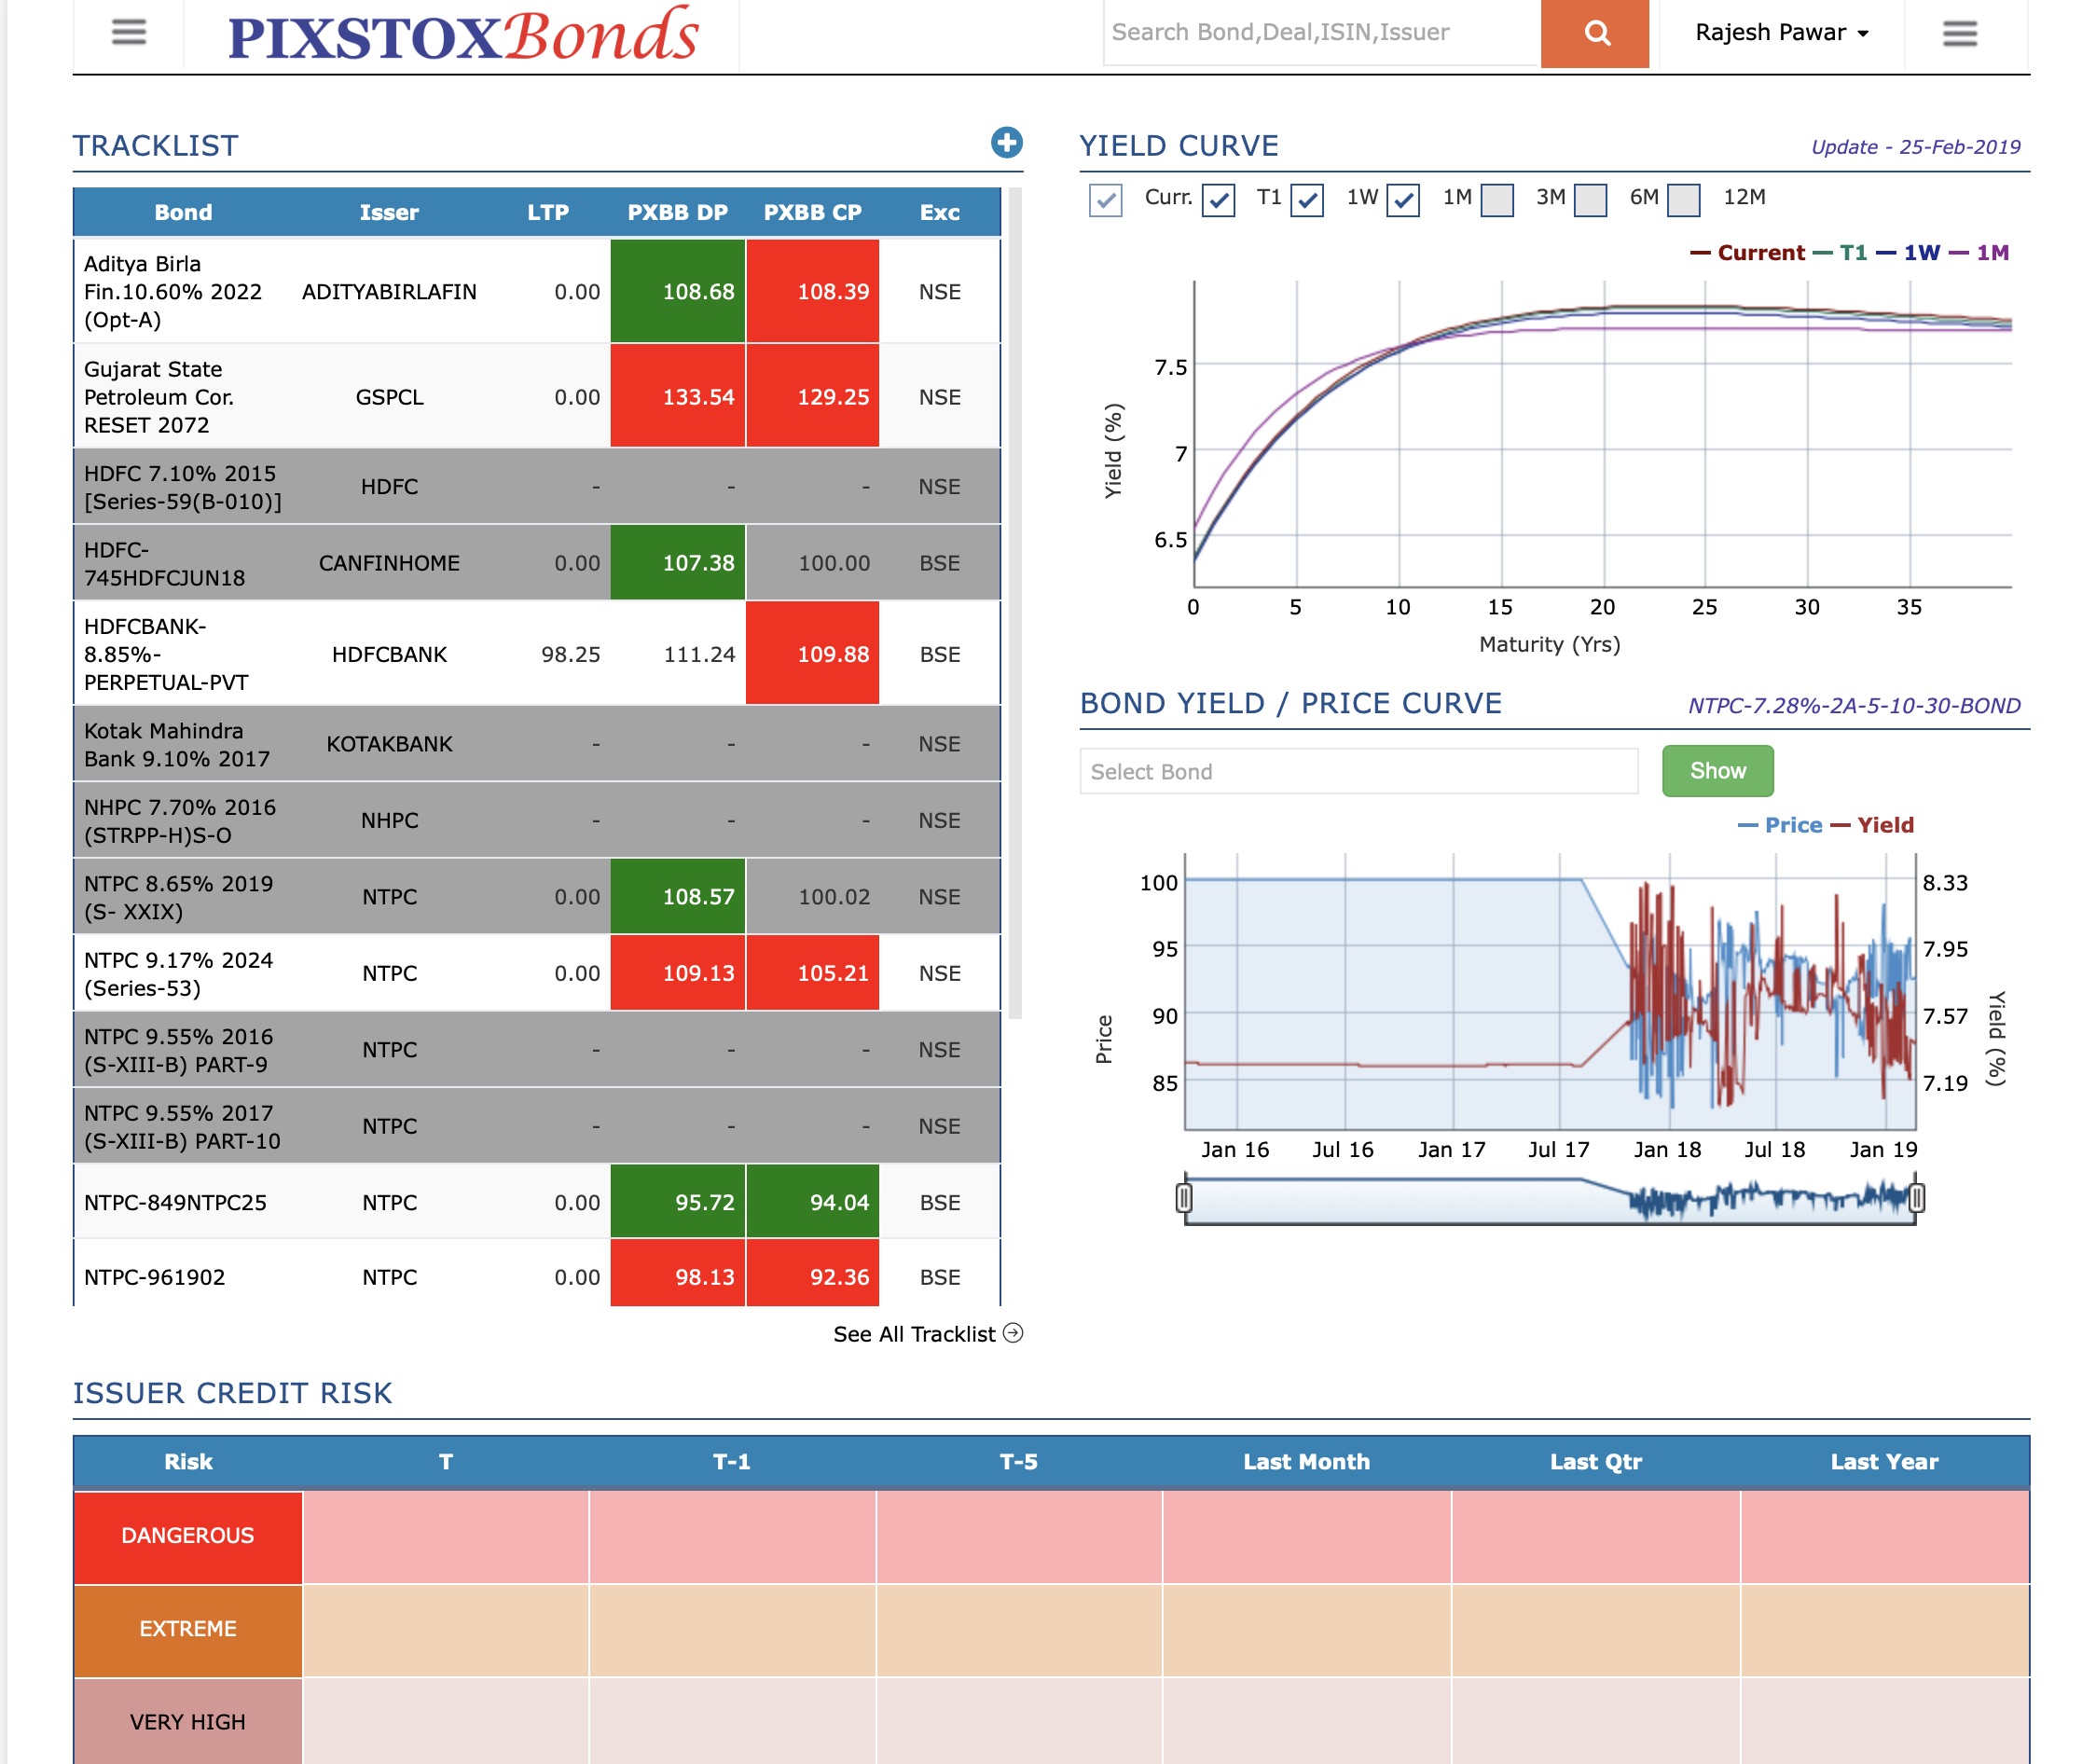Enable the 3M yield curve checkbox
This screenshot has width=2096, height=1764.
1497,200
